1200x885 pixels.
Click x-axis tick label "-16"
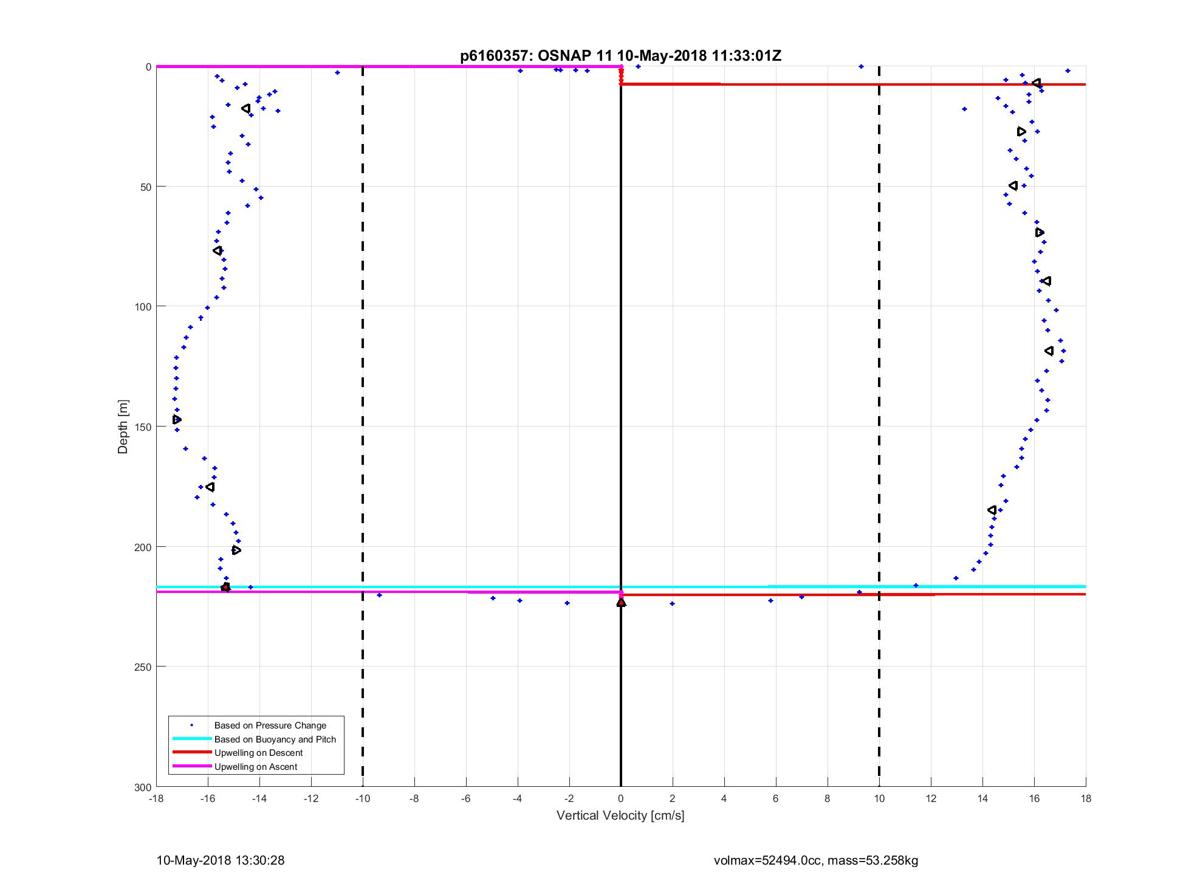click(207, 799)
